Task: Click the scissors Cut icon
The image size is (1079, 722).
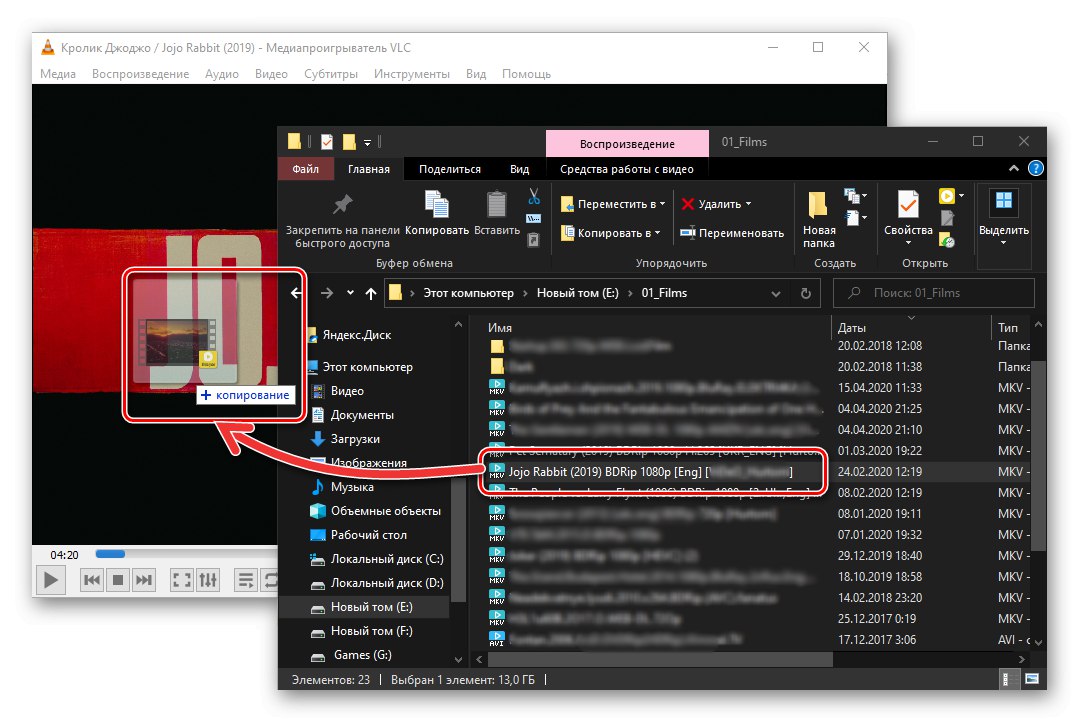Action: click(x=534, y=198)
